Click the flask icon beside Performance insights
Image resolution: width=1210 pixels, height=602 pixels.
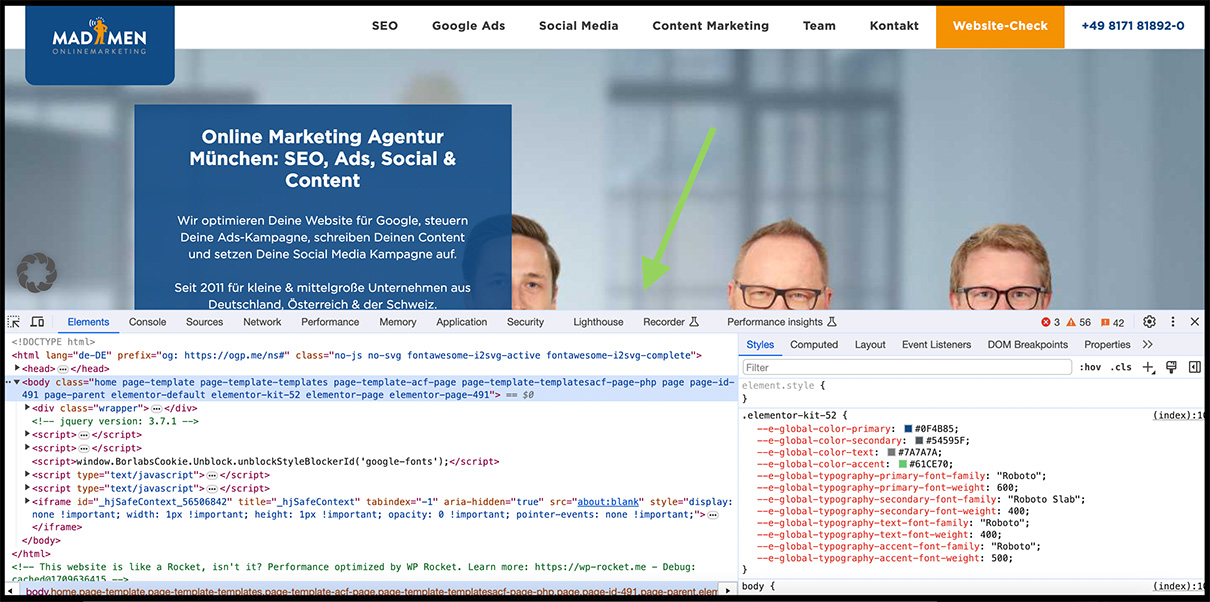pyautogui.click(x=831, y=322)
